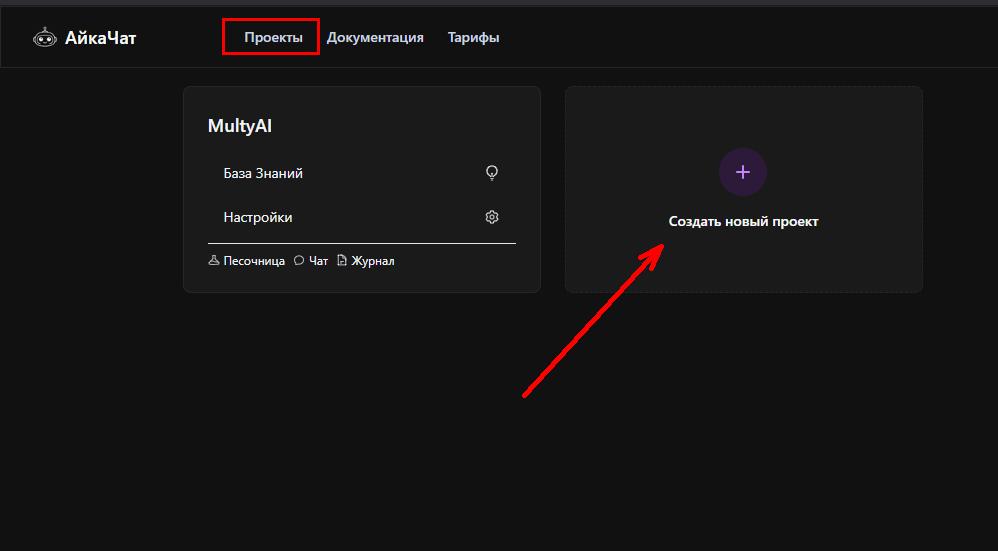Screen dimensions: 998x551
Task: Click the АйкаЧат robot logo icon
Action: (44, 38)
